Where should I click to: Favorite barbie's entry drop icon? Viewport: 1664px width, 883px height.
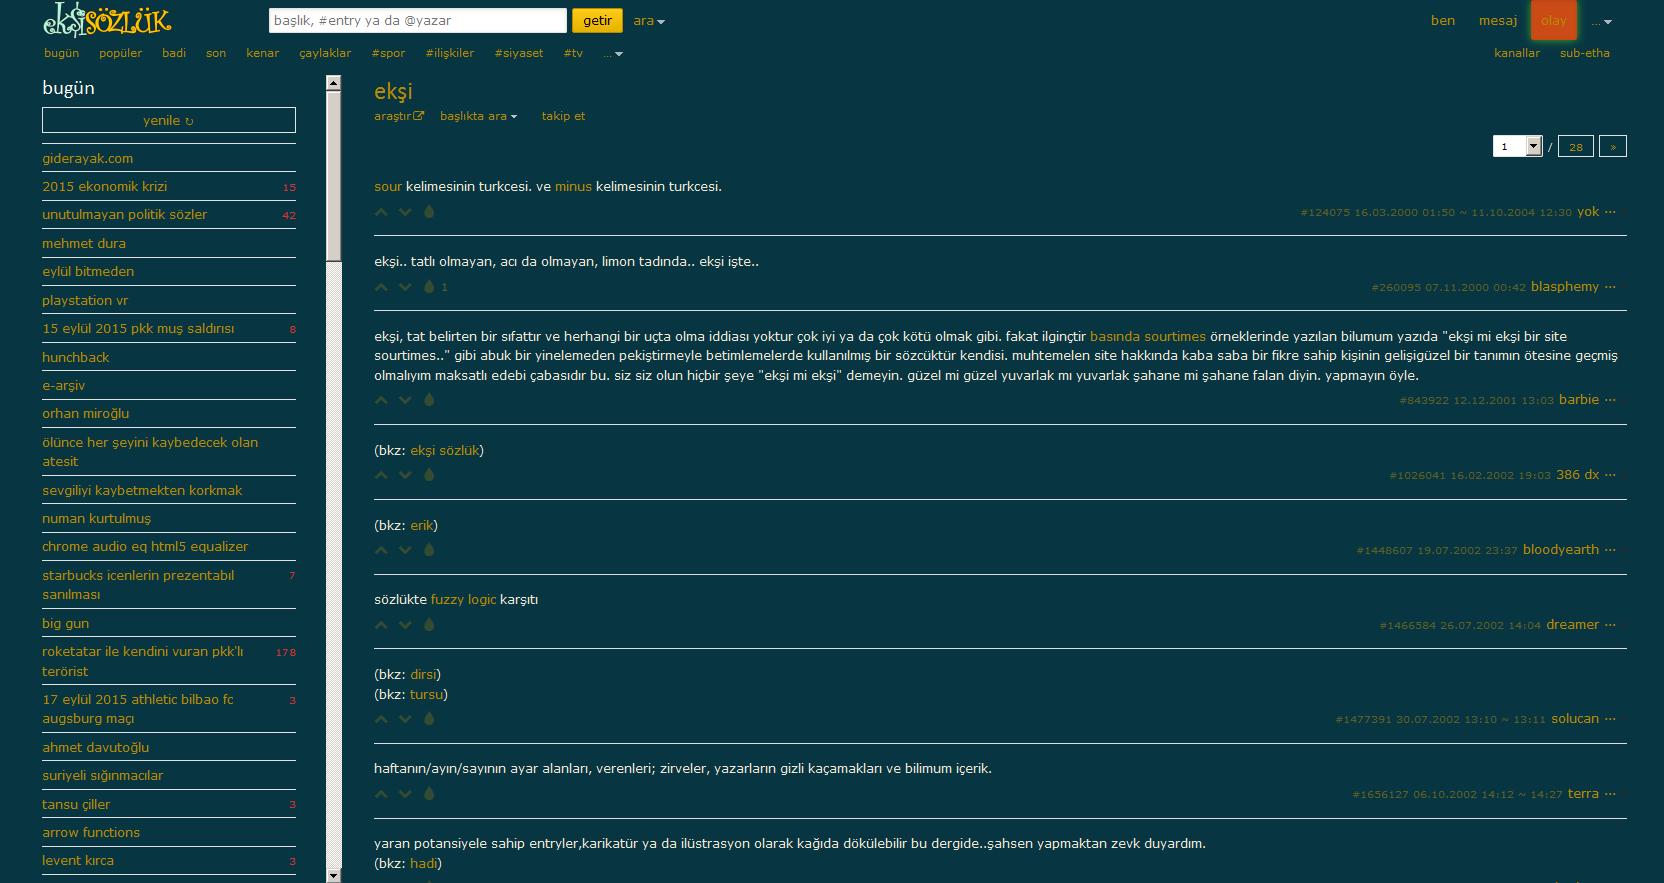[429, 400]
